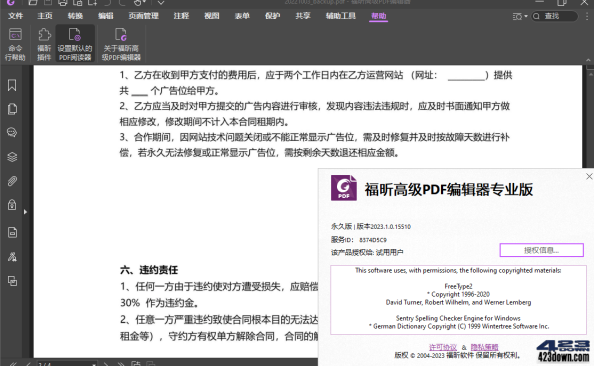Click the 该产品授权给: 试用用户 text

tap(367, 253)
